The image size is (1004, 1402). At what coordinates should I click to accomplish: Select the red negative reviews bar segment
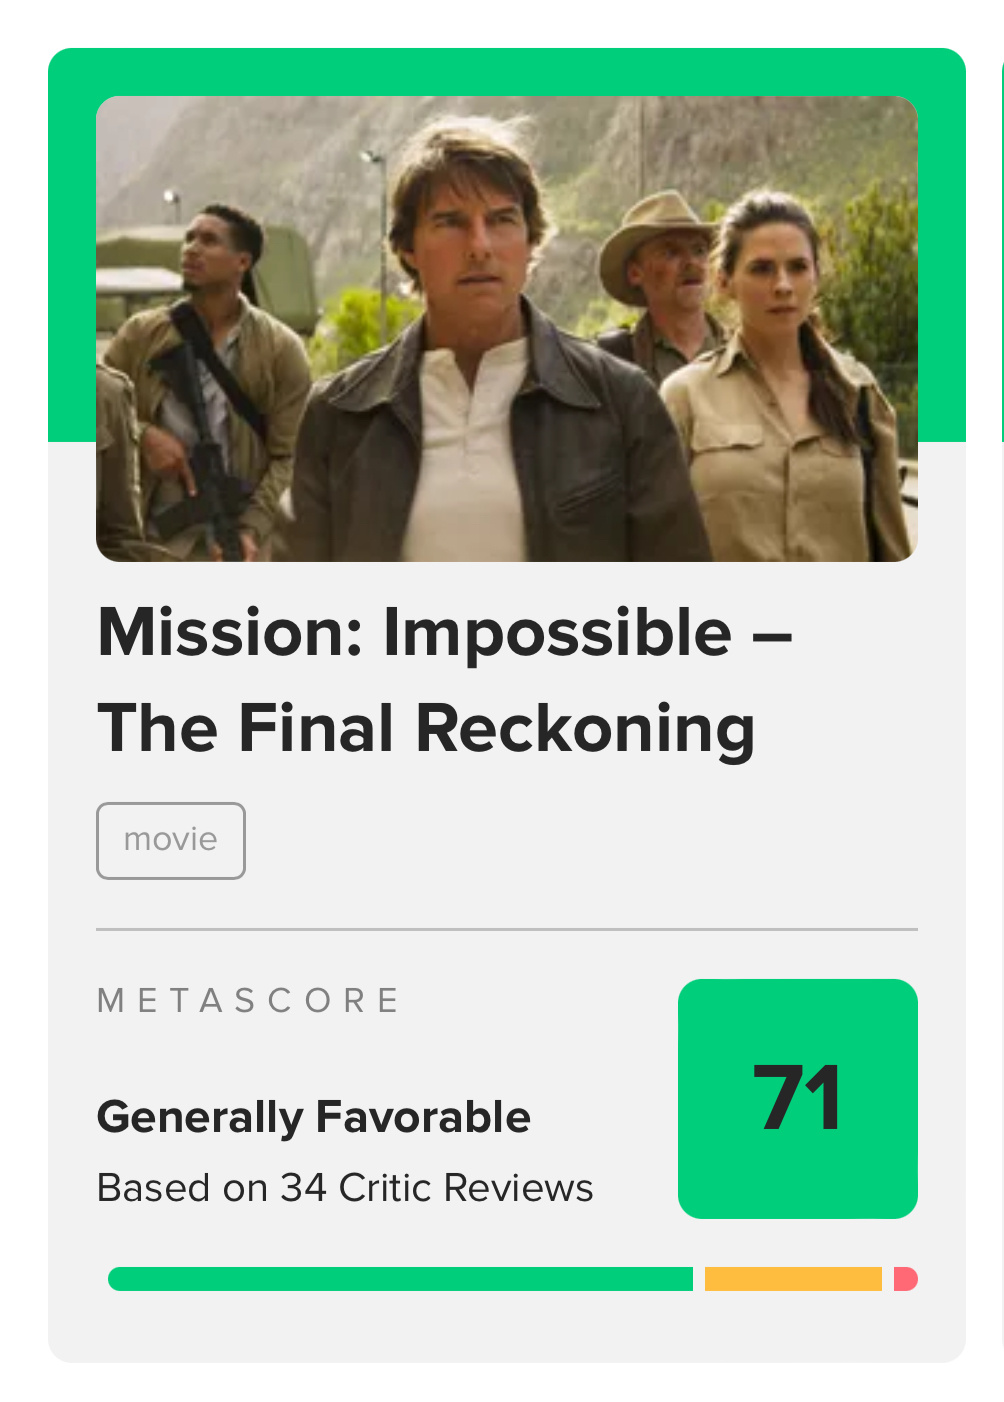(906, 1279)
